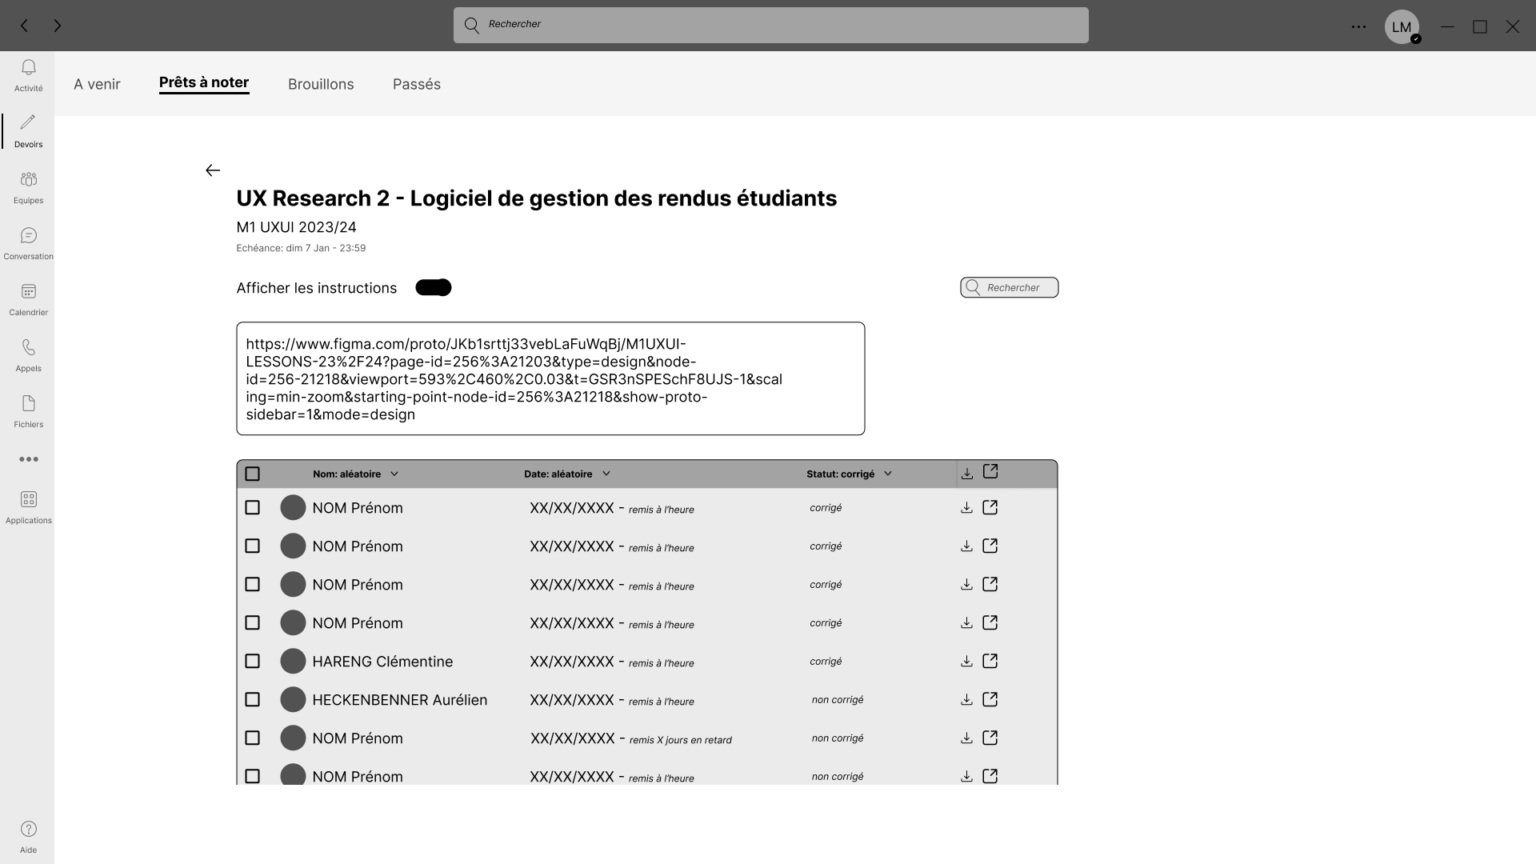The height and width of the screenshot is (864, 1536).
Task: Open the Calendrier icon in sidebar
Action: click(28, 292)
